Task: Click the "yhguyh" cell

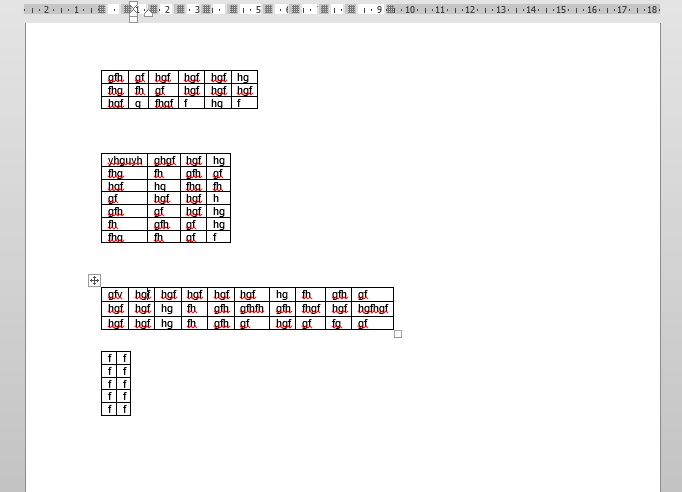Action: click(x=124, y=160)
